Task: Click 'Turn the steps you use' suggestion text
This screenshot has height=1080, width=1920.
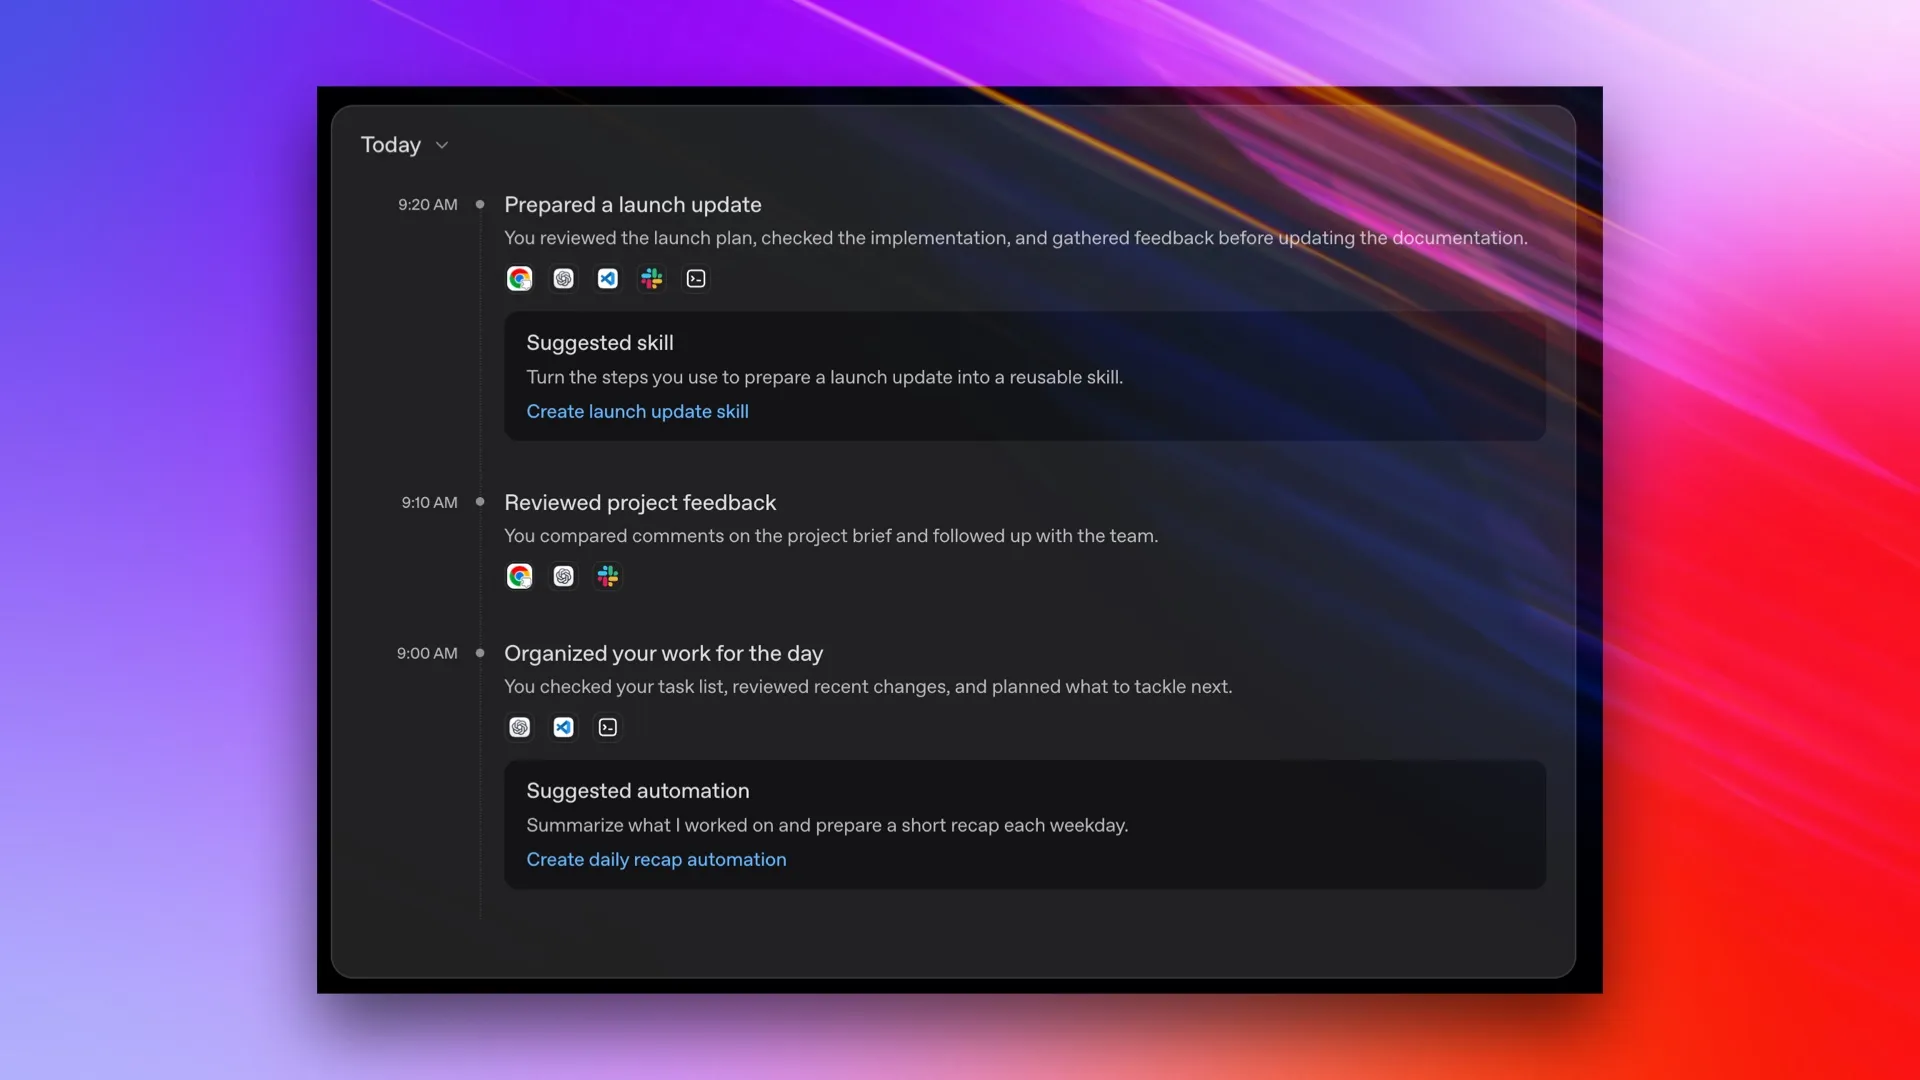Action: [825, 377]
